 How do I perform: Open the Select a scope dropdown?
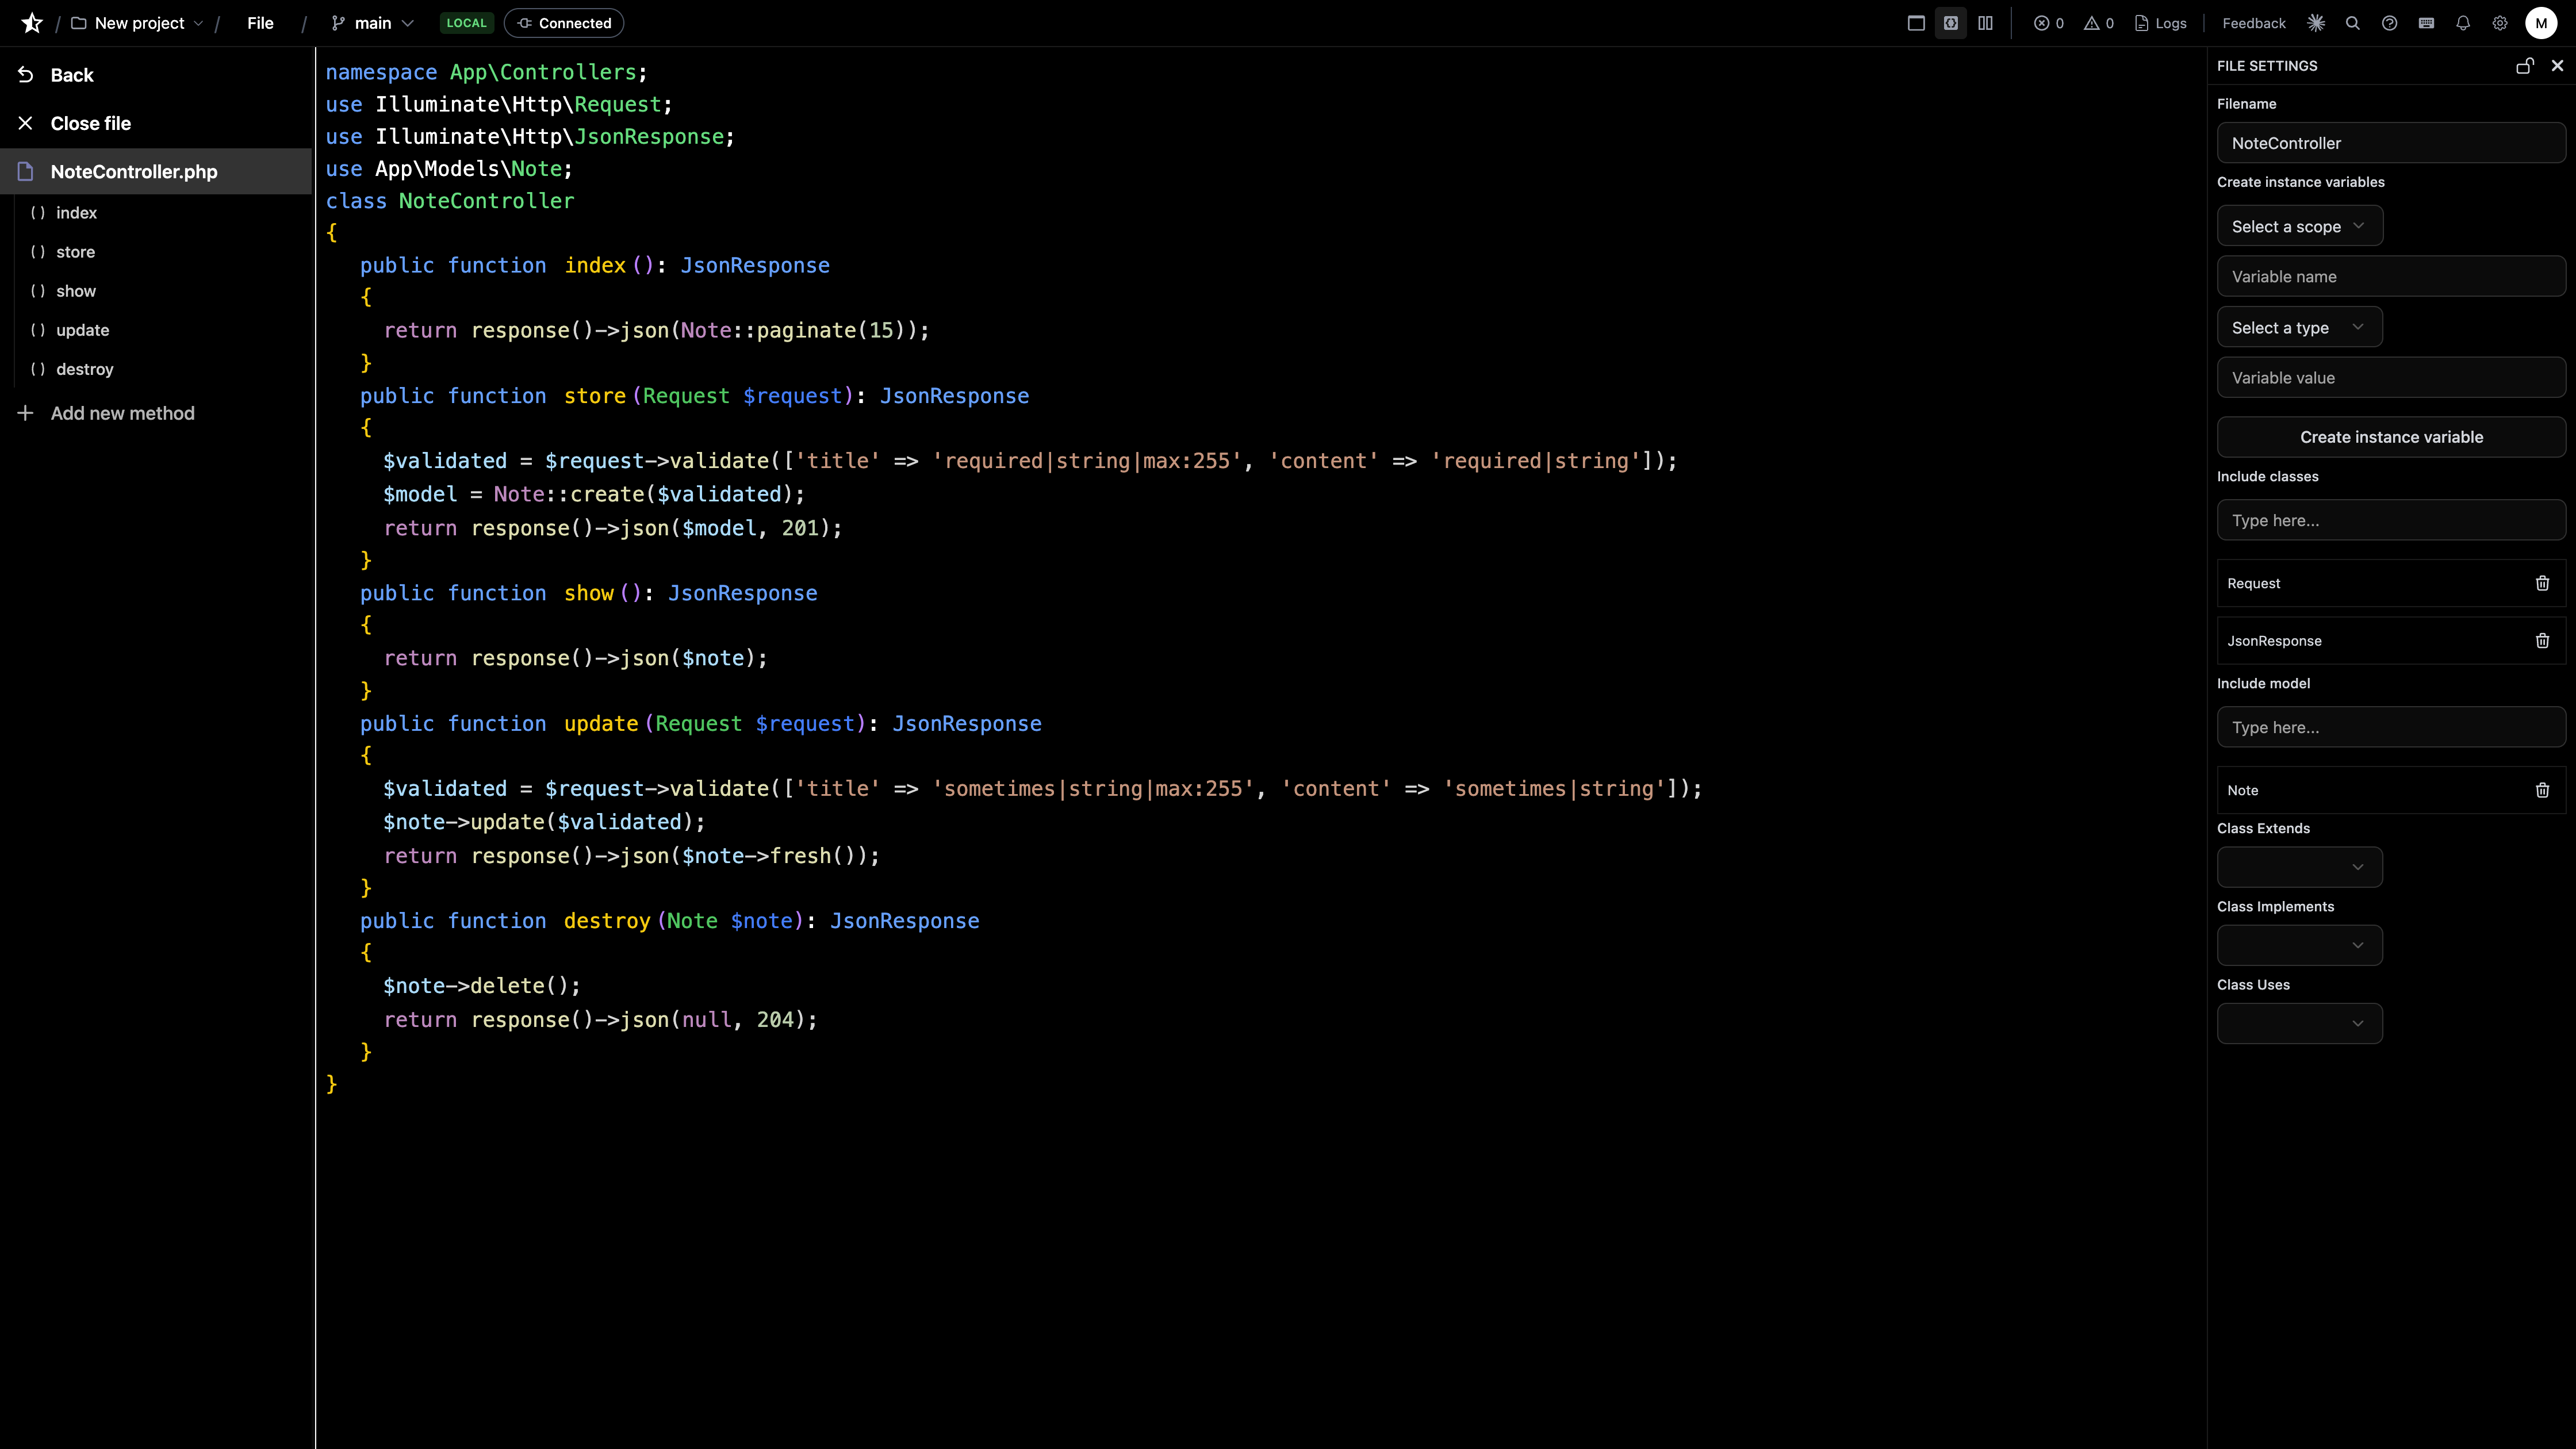pos(2299,225)
